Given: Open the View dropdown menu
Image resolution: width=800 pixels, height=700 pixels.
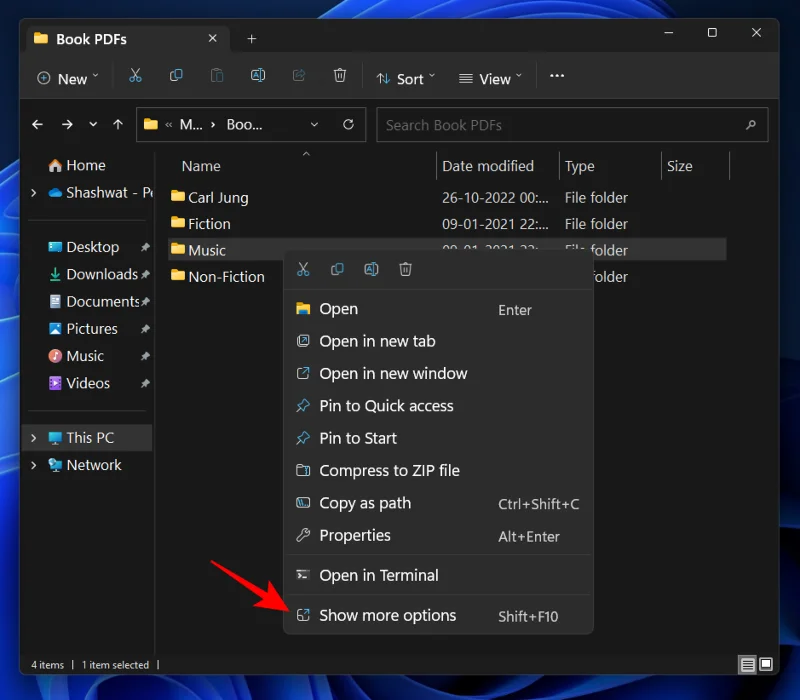Looking at the screenshot, I should click(489, 77).
